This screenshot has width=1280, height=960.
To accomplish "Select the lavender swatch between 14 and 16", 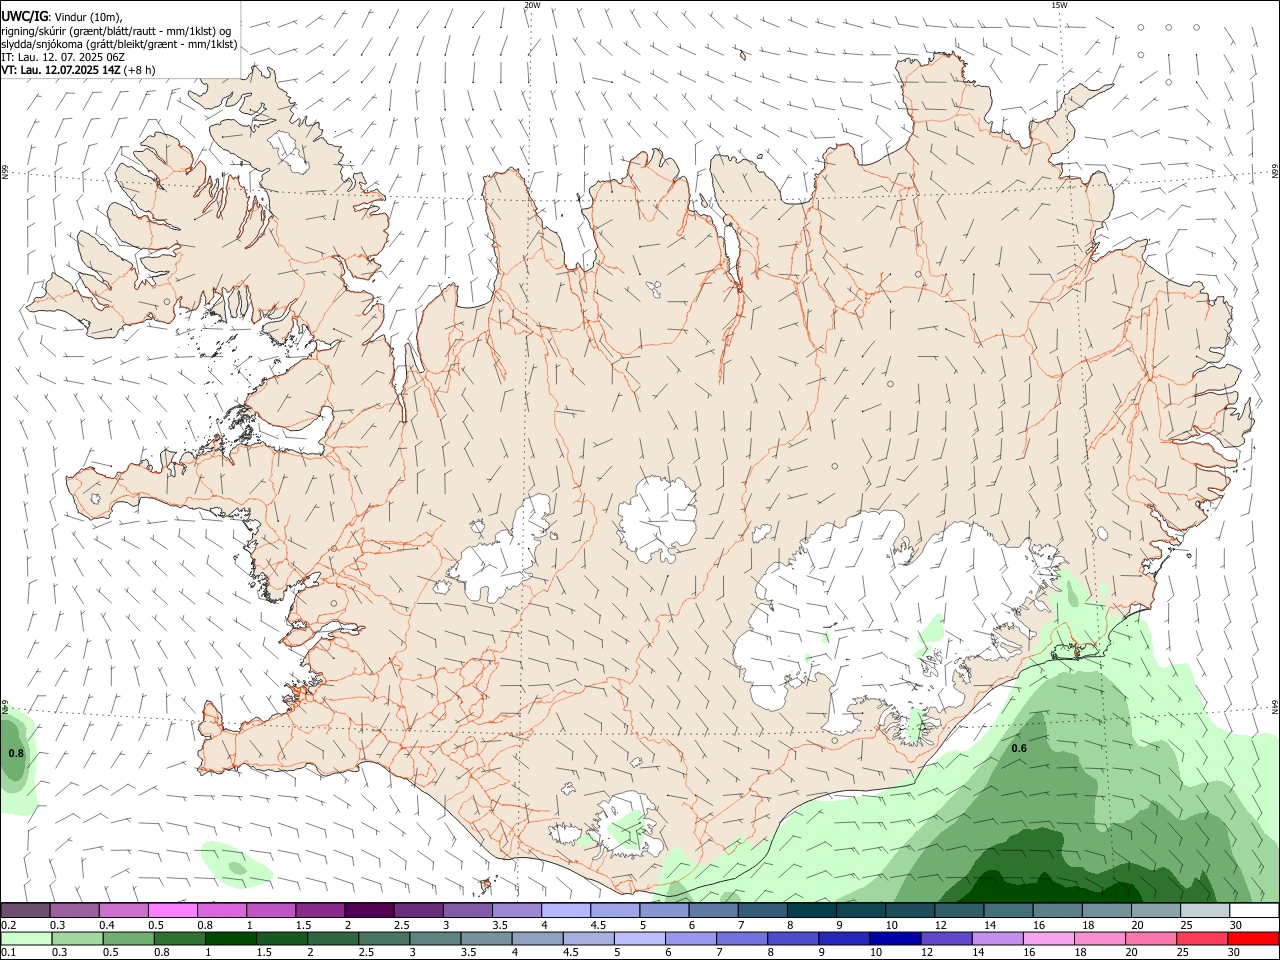I will click(x=998, y=939).
